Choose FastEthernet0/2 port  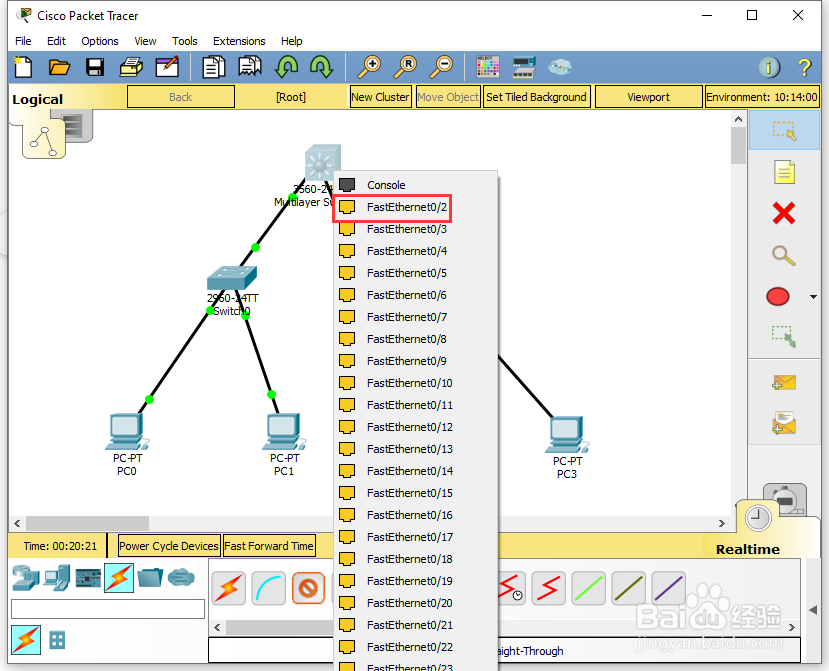416,207
